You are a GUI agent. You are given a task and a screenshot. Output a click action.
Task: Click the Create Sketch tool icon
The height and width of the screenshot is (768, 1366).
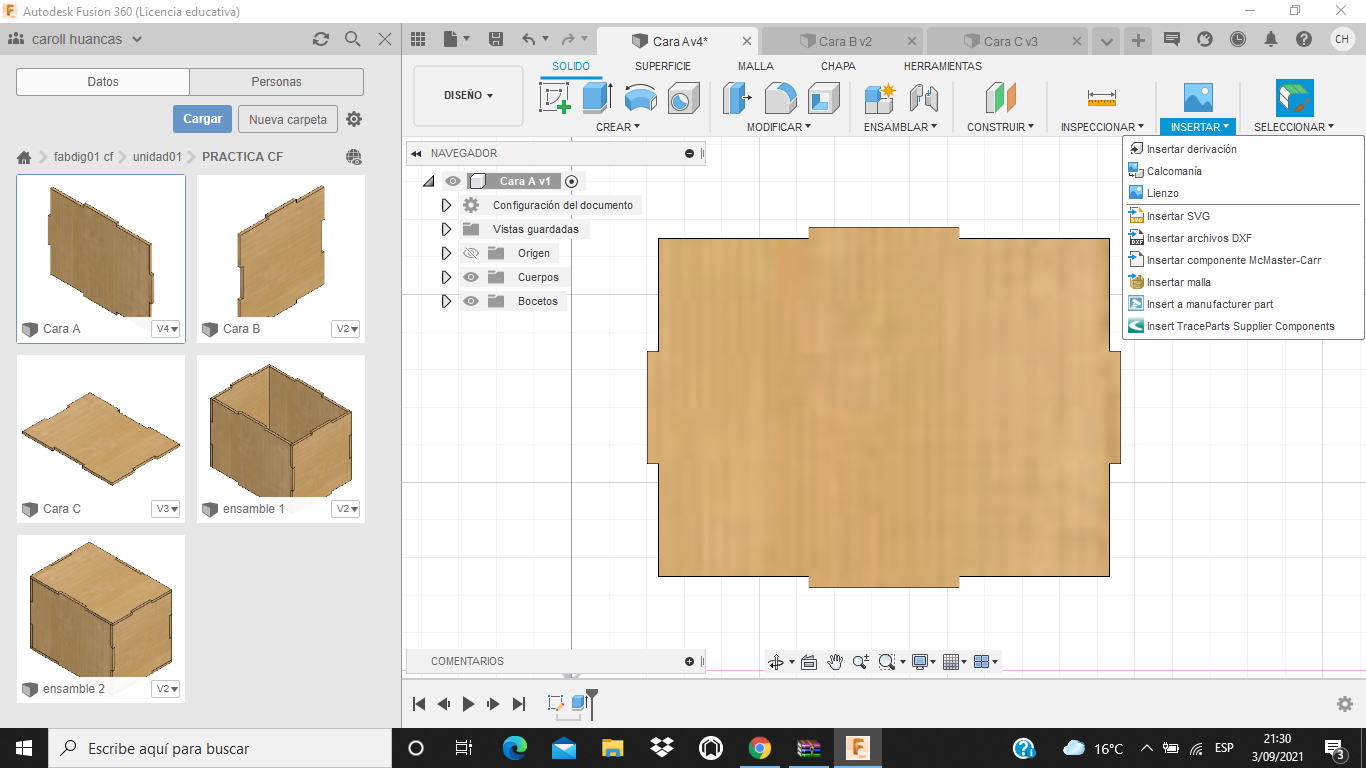(554, 98)
